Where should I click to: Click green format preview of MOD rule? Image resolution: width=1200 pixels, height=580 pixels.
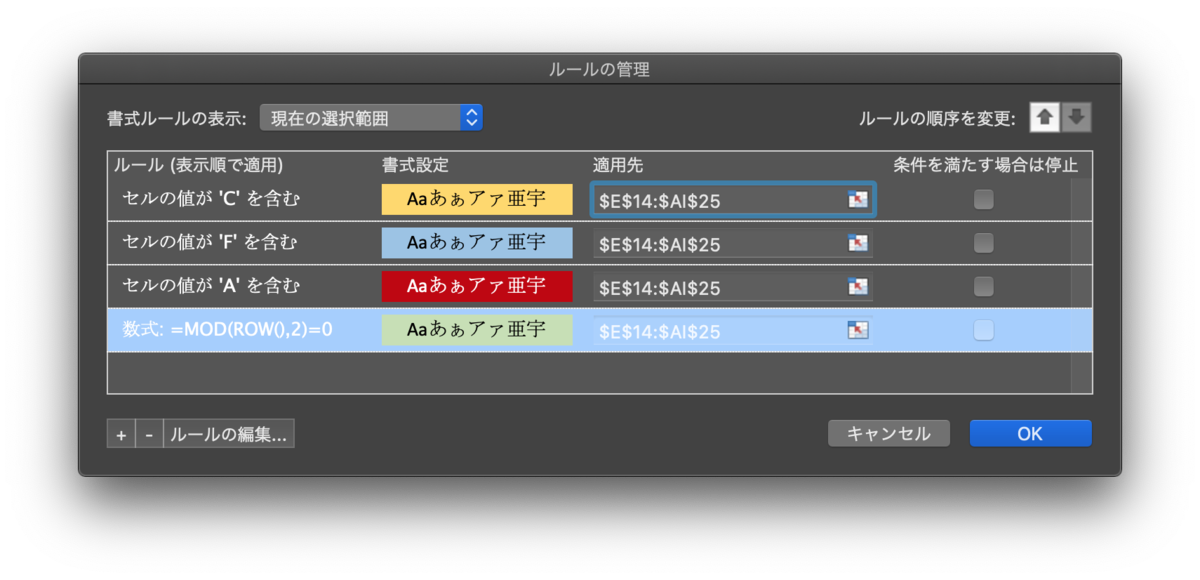click(477, 330)
